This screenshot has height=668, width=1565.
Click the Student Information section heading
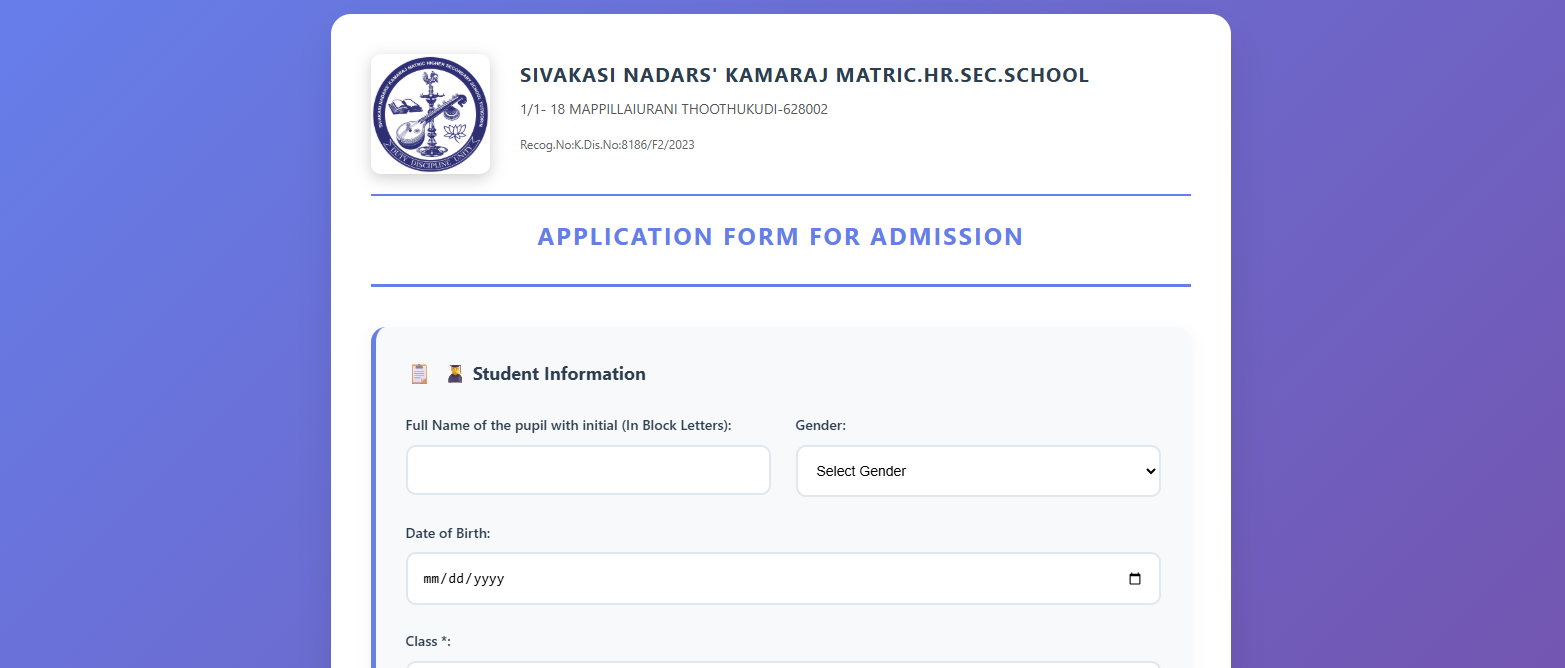click(x=557, y=373)
